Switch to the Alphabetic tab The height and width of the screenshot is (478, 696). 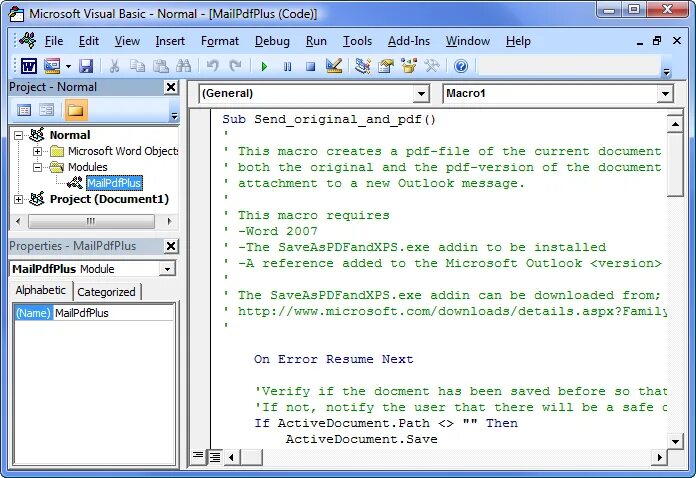40,290
